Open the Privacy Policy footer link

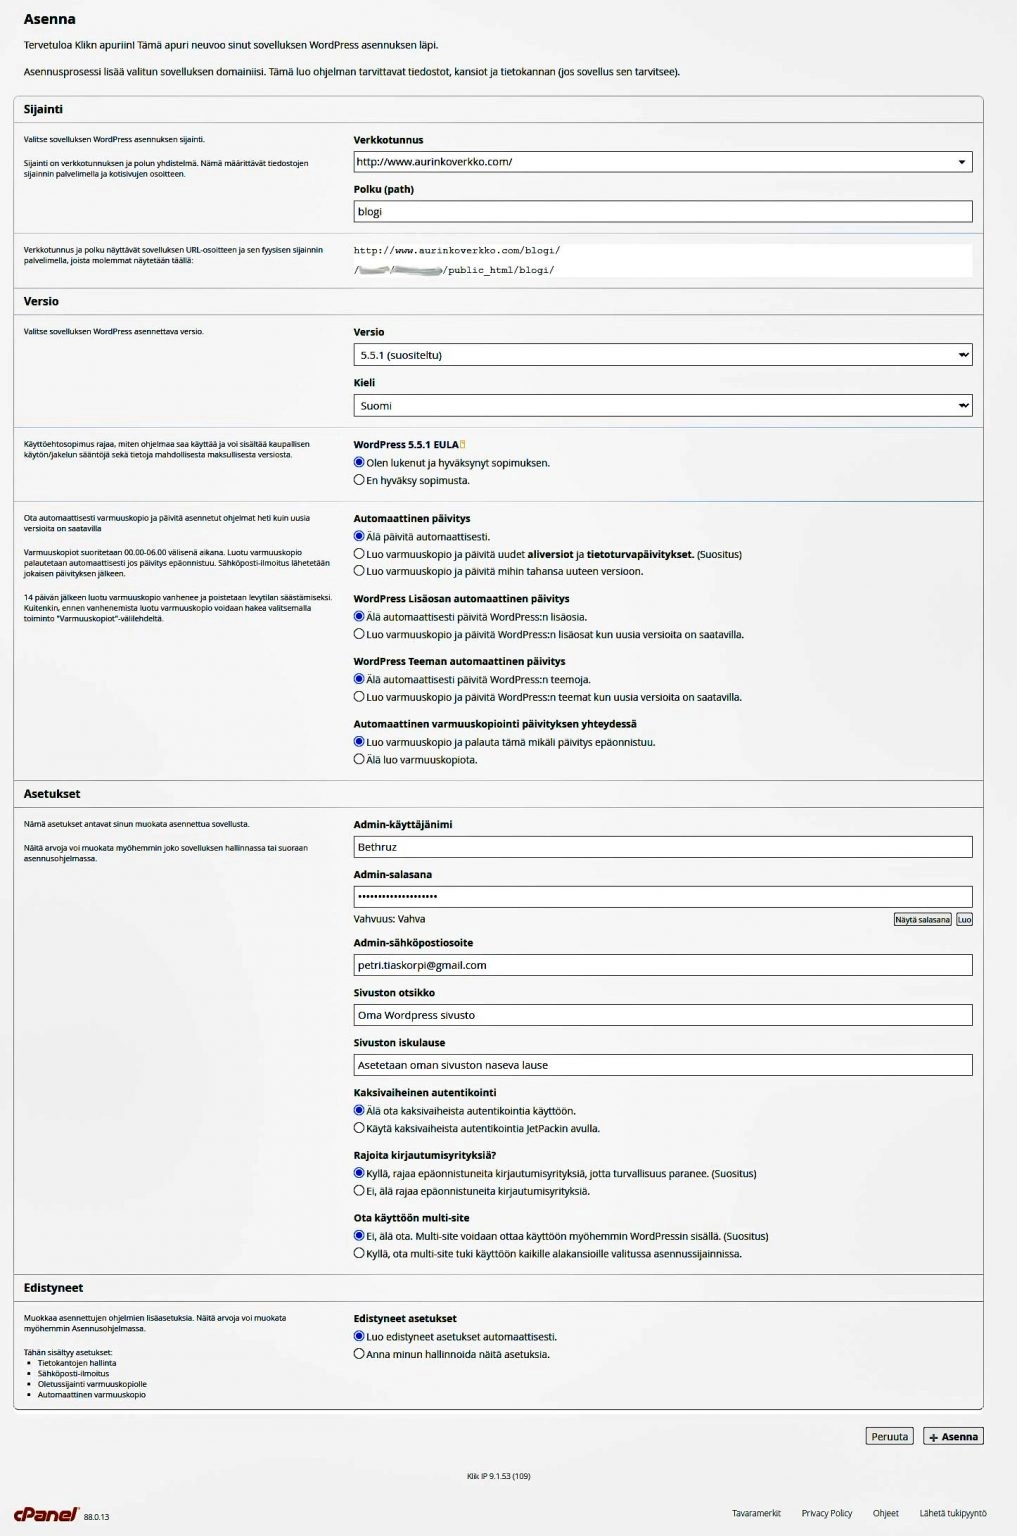pyautogui.click(x=826, y=1513)
